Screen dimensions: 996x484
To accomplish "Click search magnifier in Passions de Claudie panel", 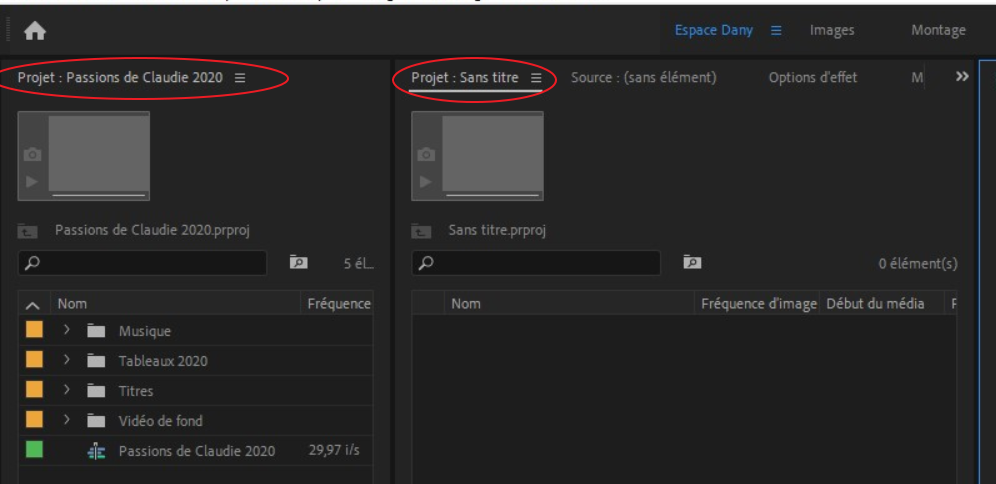I will point(32,263).
